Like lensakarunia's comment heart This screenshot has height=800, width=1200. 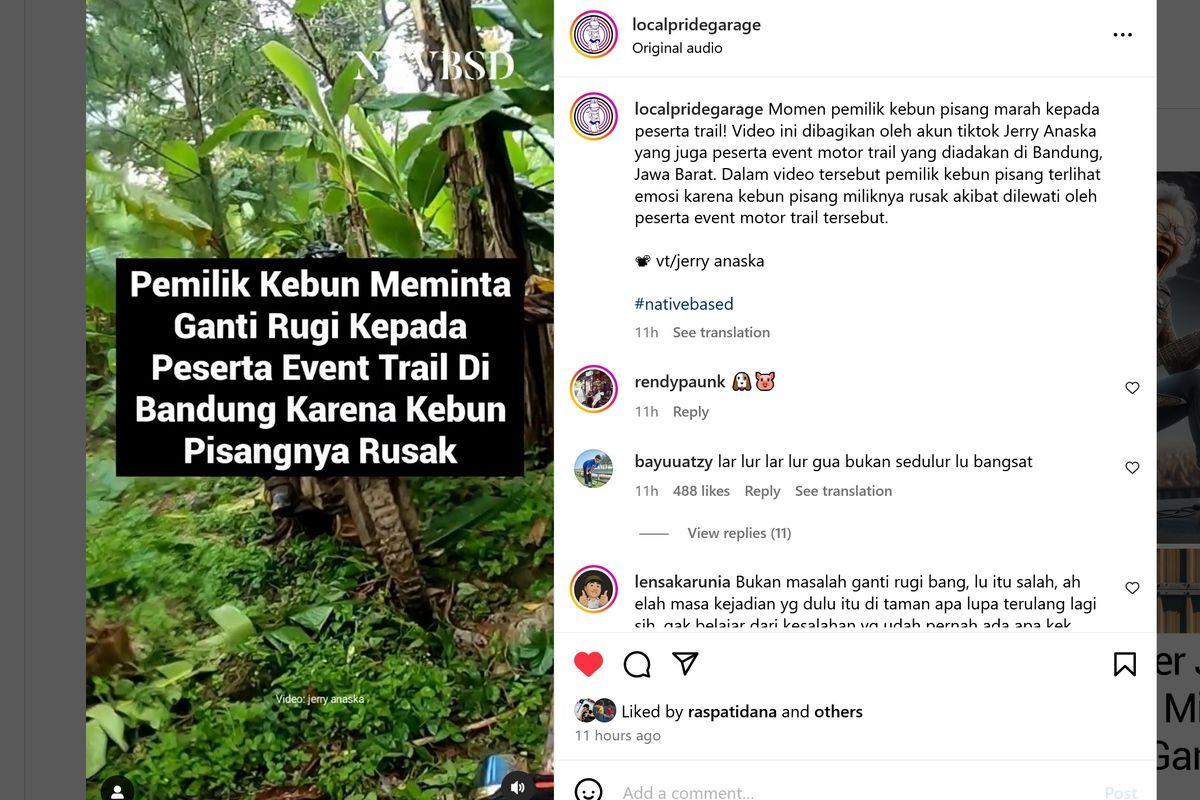pyautogui.click(x=1132, y=588)
